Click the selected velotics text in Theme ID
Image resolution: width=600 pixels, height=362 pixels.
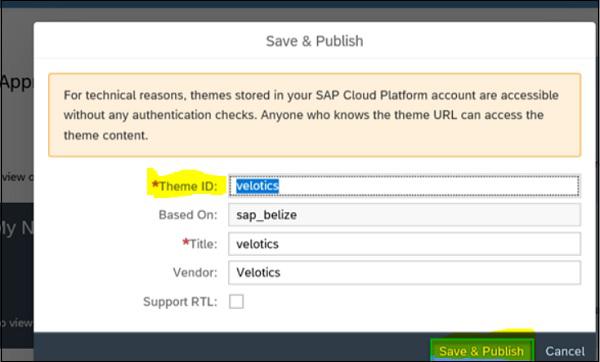click(x=257, y=186)
